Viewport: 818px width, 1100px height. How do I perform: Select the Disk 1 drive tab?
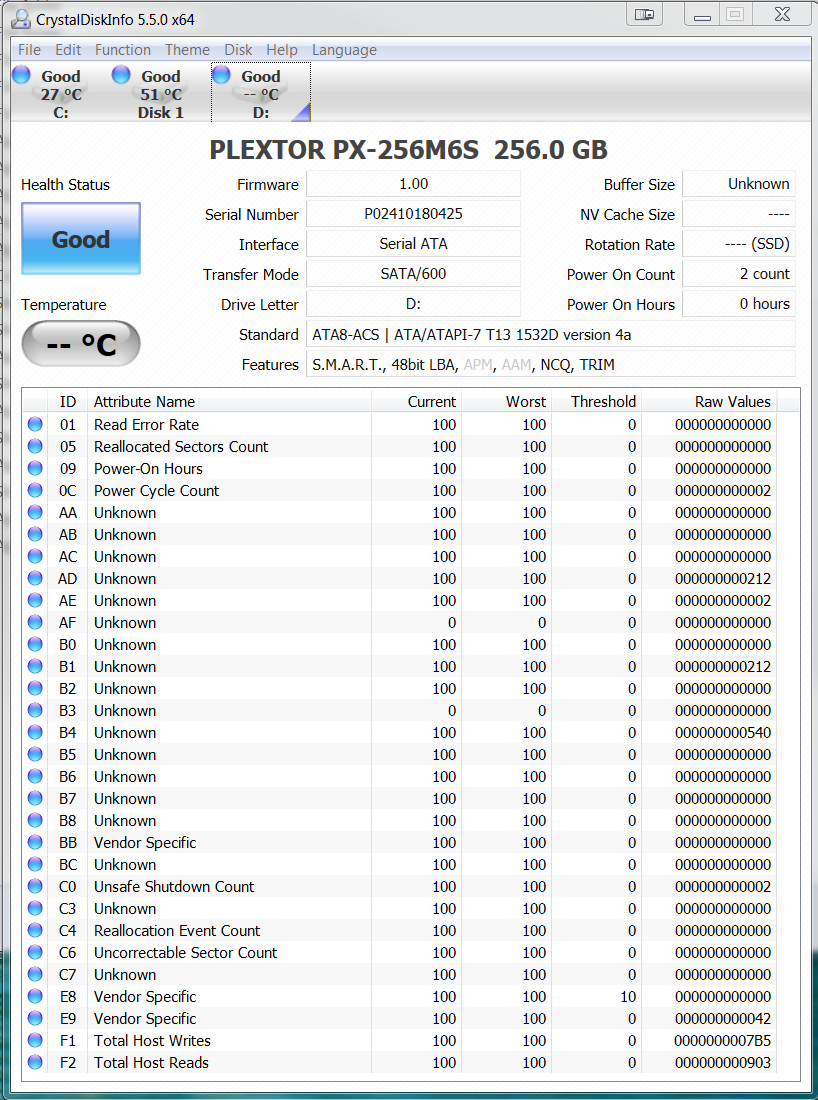(160, 93)
